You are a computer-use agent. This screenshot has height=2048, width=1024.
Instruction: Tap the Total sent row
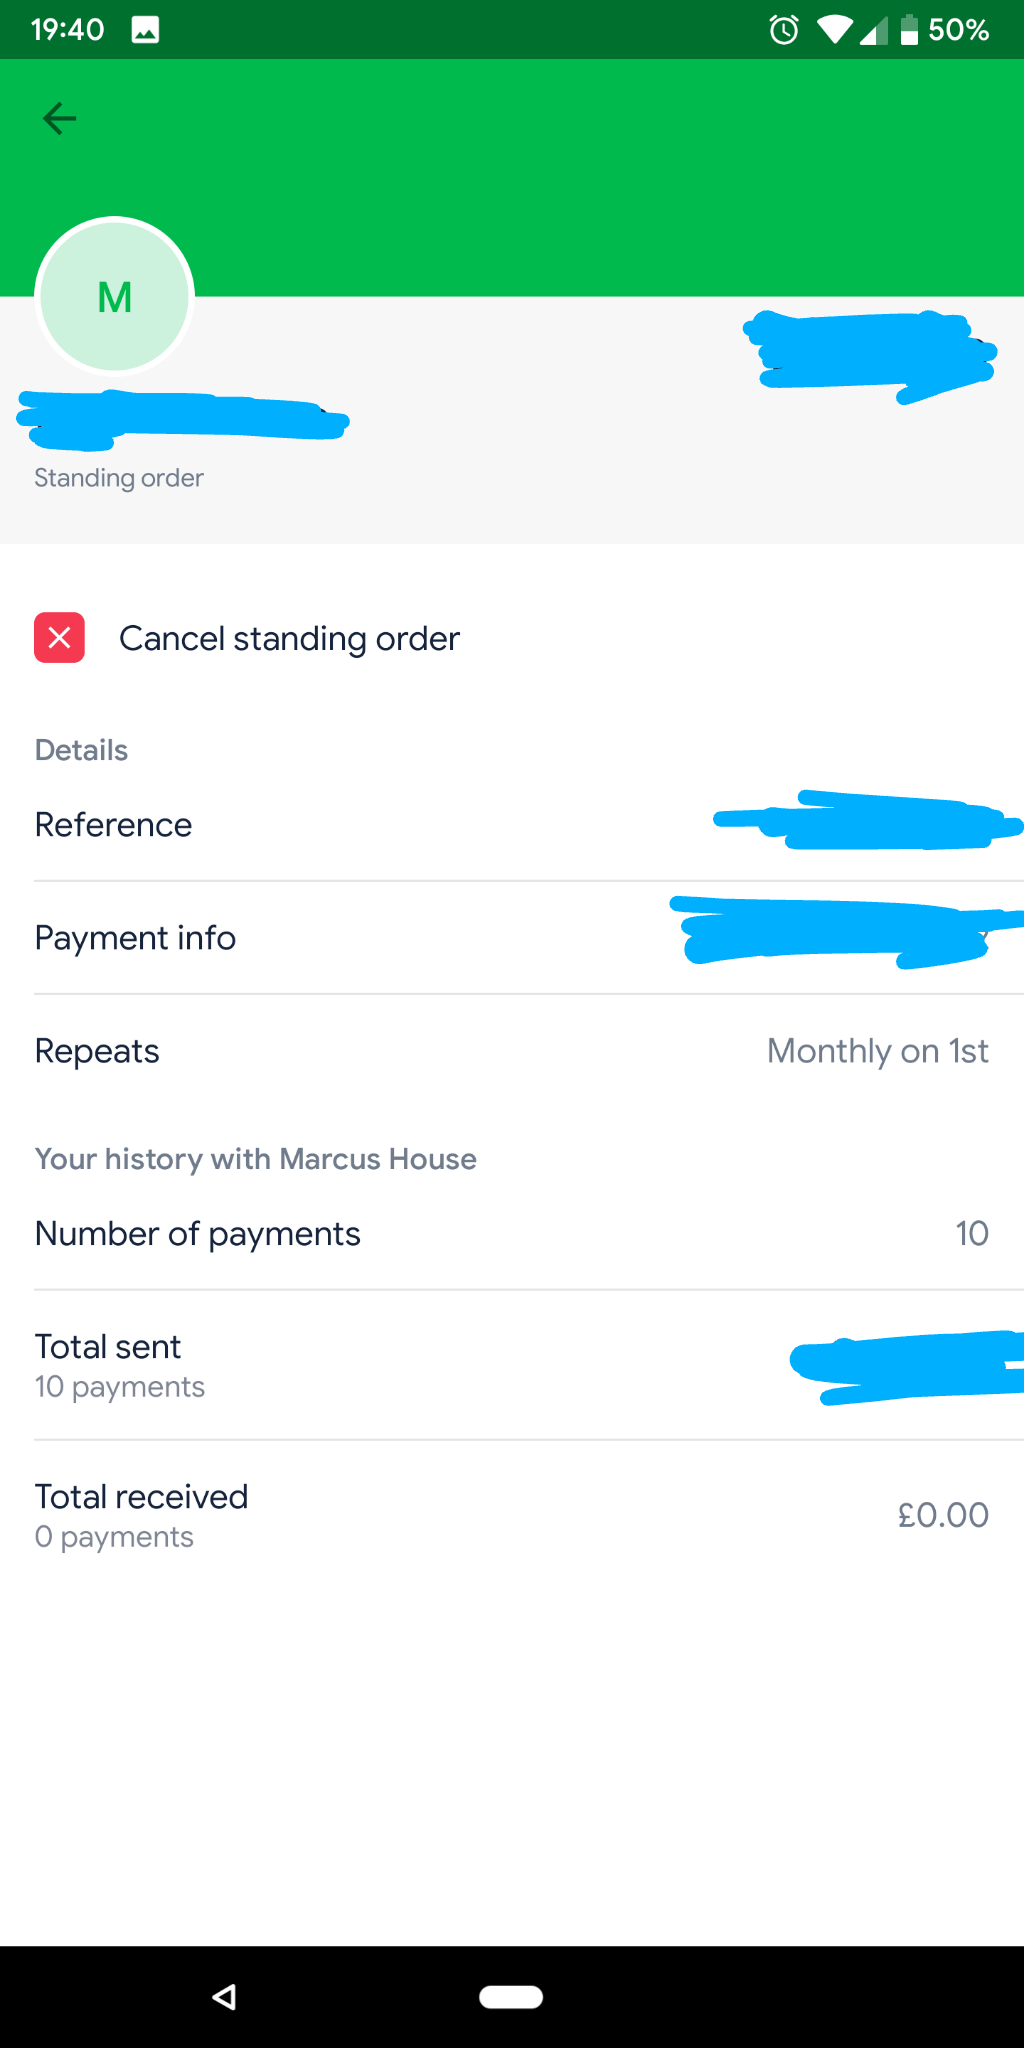pos(512,1365)
